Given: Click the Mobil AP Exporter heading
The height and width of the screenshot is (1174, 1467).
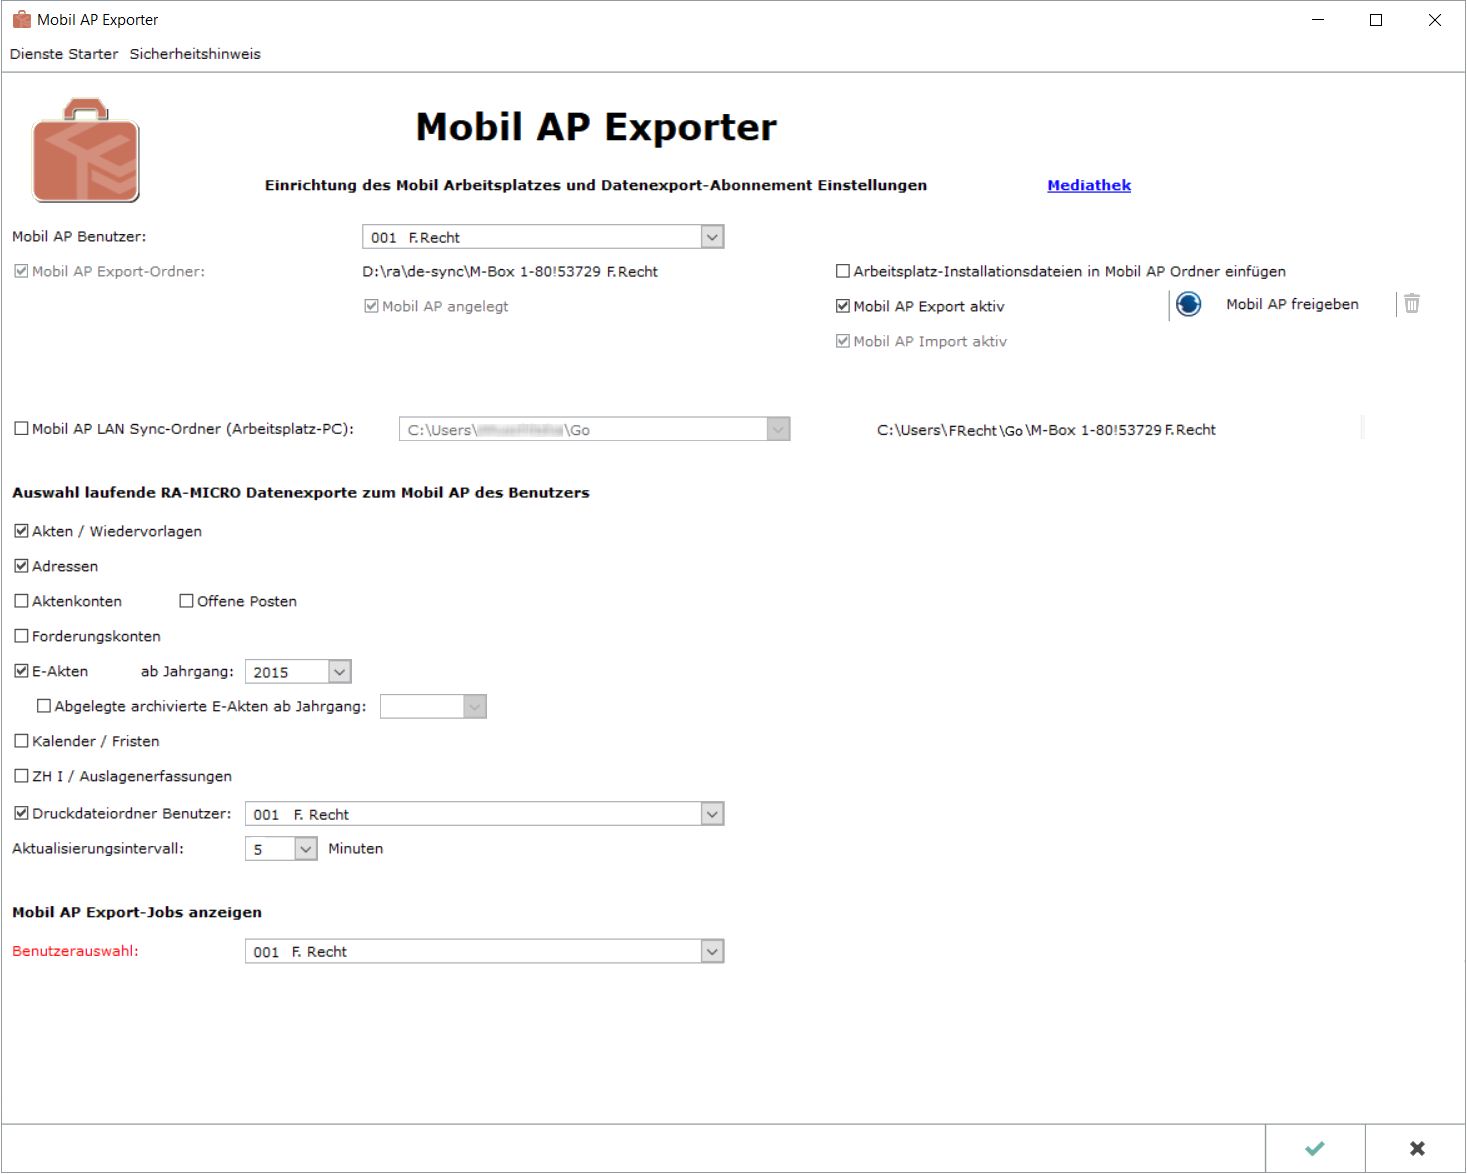Looking at the screenshot, I should pos(596,127).
